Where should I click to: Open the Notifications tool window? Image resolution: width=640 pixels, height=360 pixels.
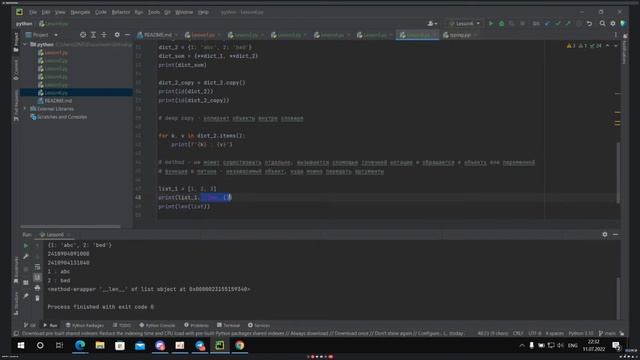[624, 50]
